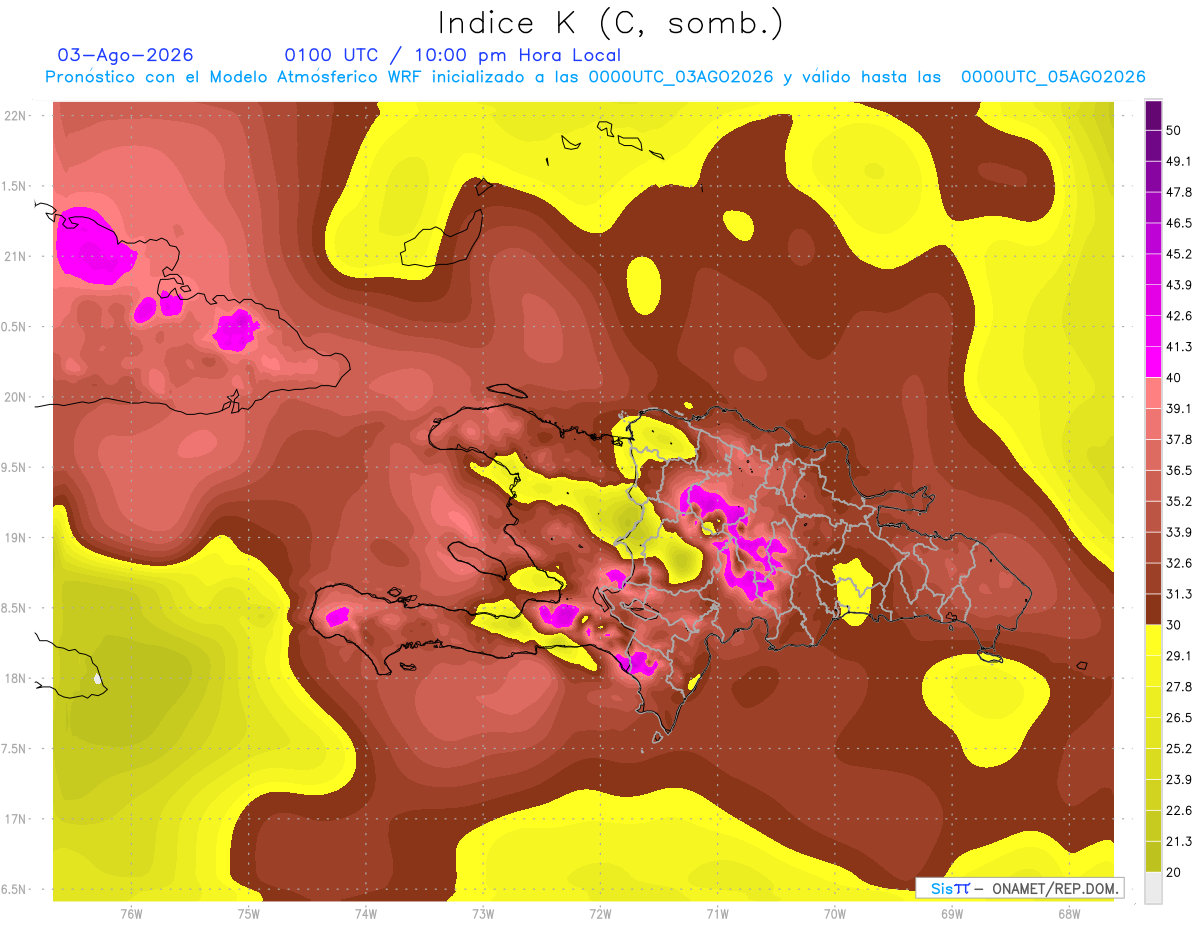The image size is (1200, 927).
Task: Click the legend value "33.9"
Action: tap(1178, 532)
